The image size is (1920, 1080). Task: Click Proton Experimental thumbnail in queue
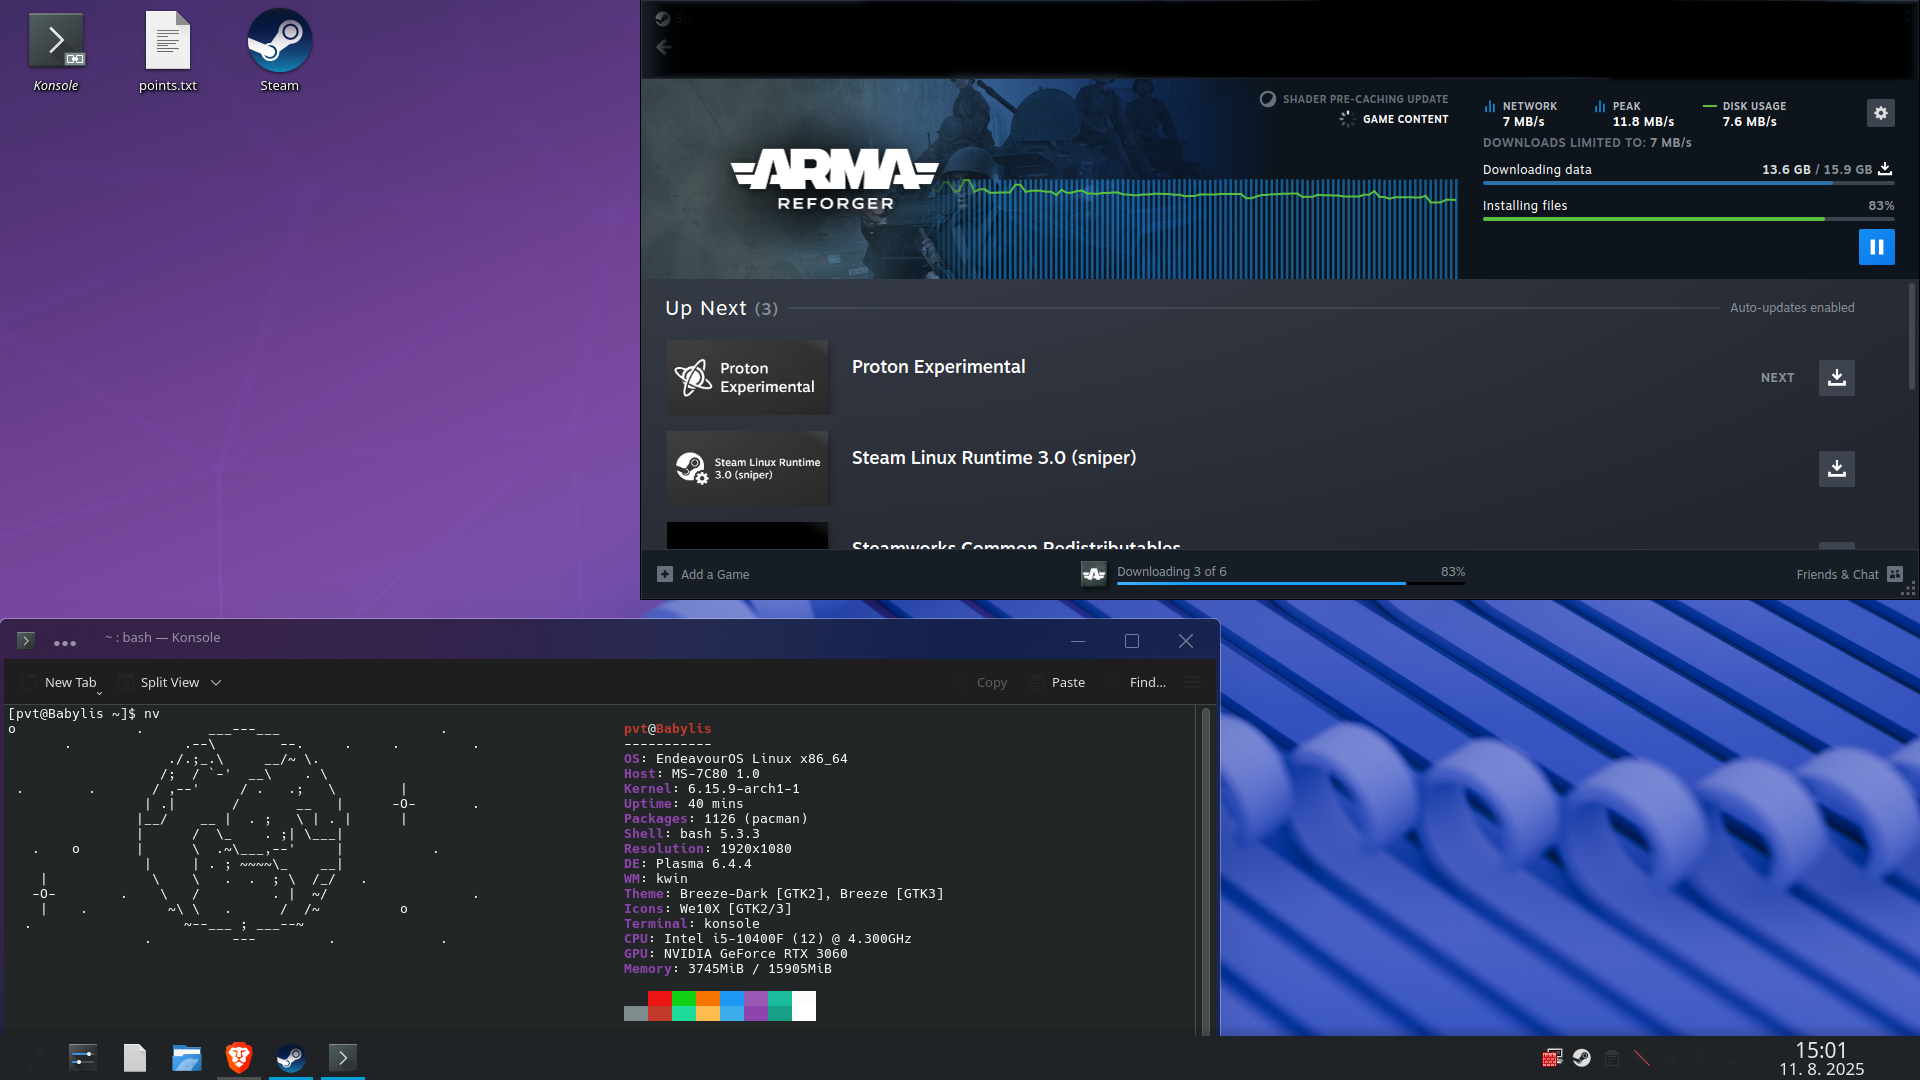(748, 378)
